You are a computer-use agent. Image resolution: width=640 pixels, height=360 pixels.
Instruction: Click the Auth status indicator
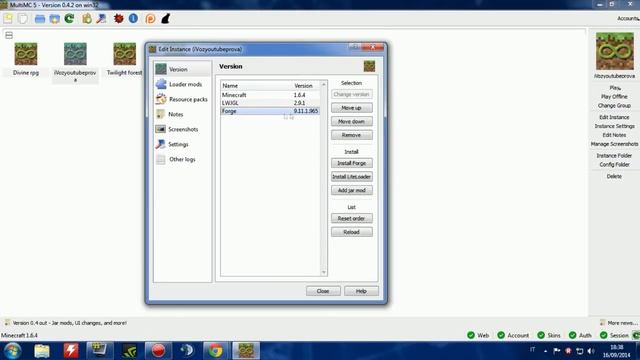pos(580,336)
